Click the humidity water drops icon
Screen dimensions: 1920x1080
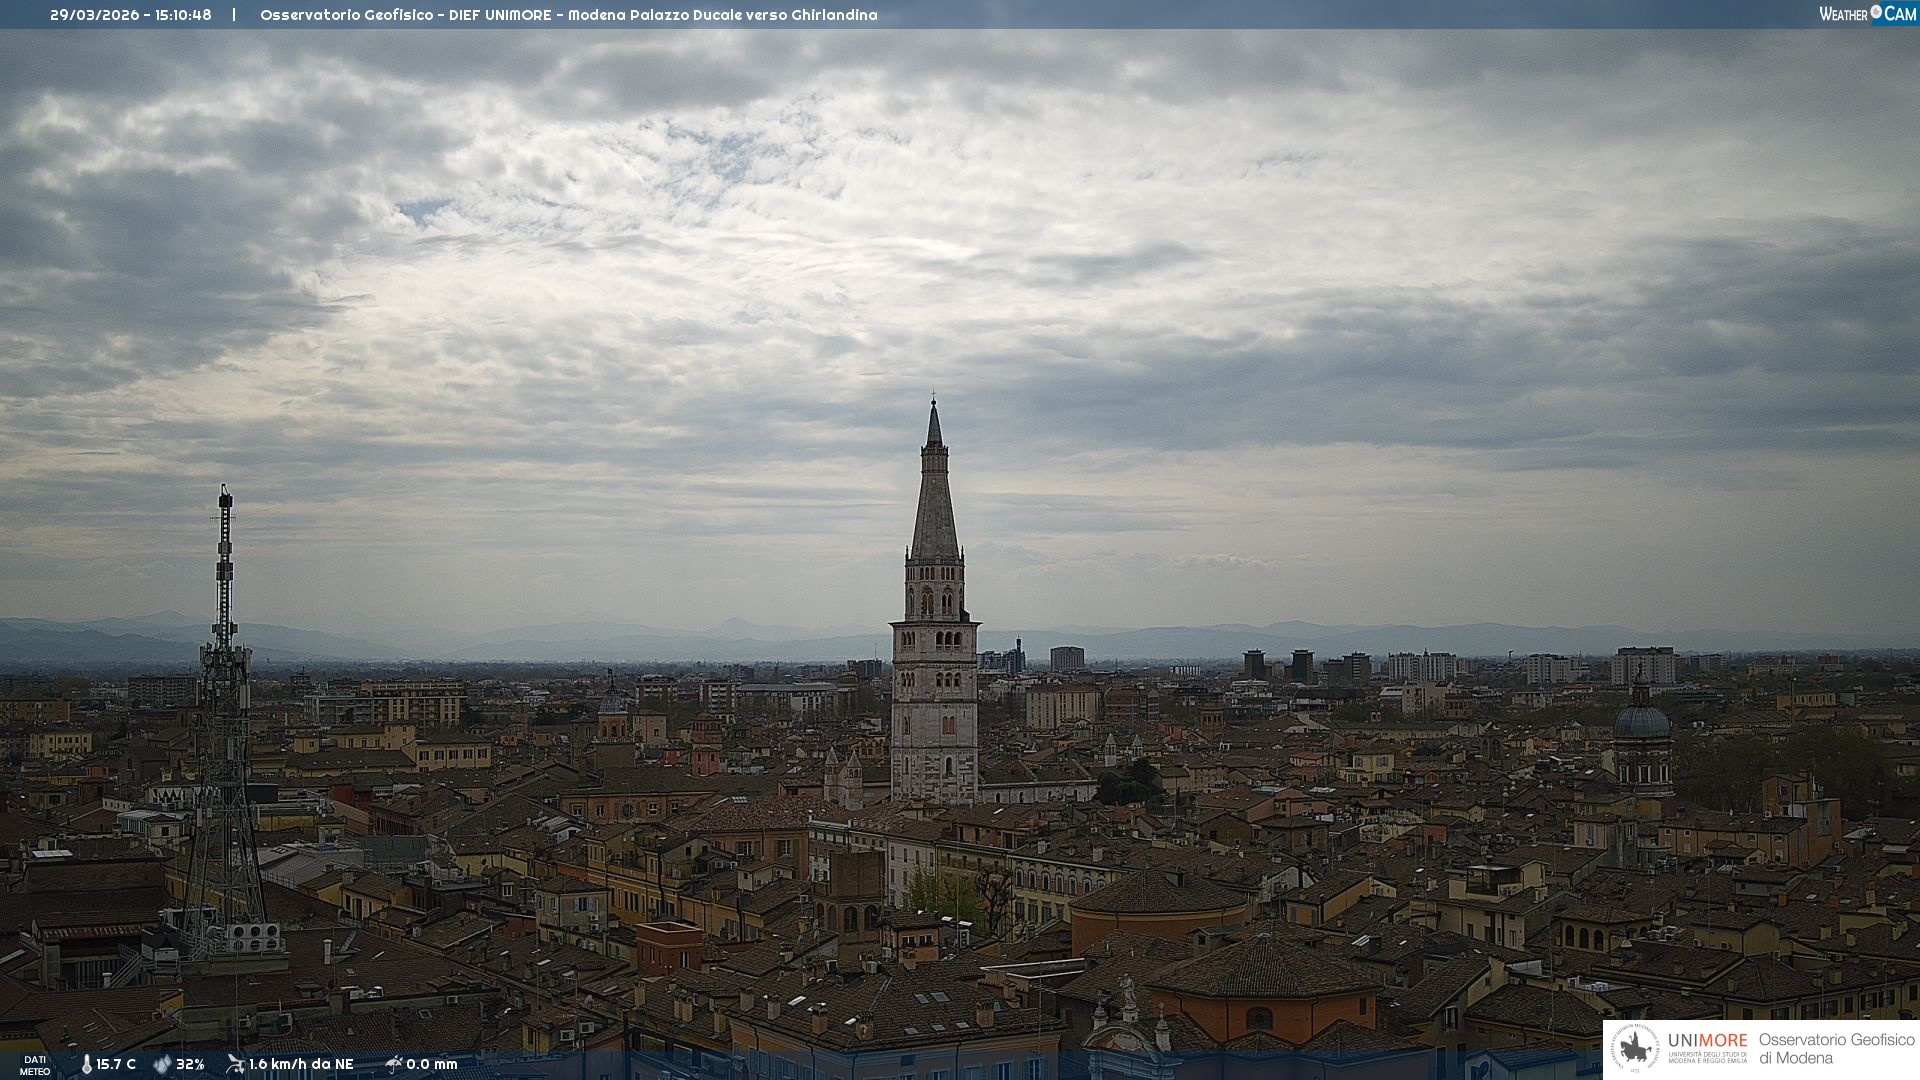click(x=162, y=1064)
